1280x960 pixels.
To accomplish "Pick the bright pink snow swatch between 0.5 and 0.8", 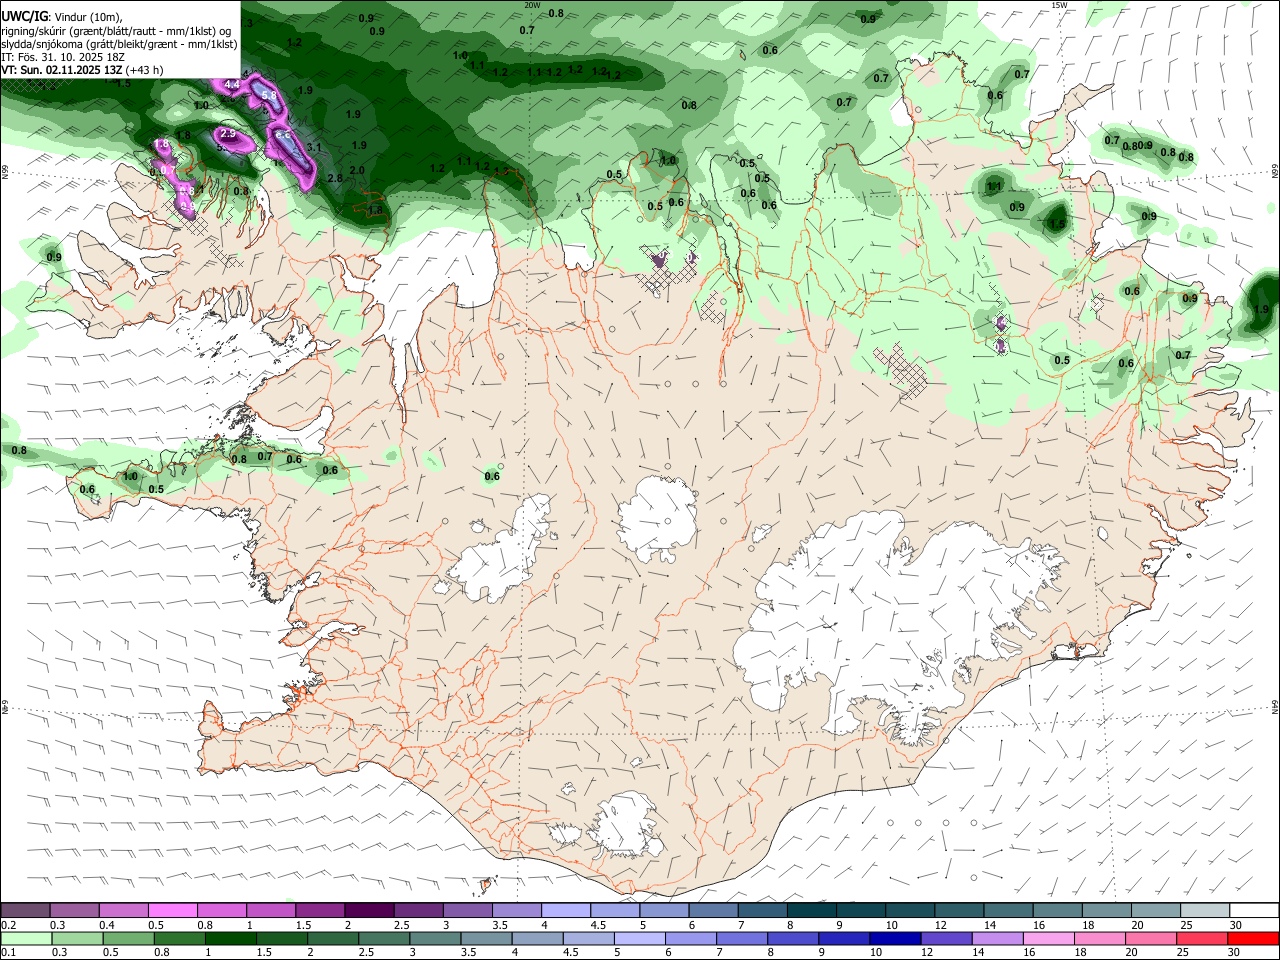I will click(x=172, y=910).
